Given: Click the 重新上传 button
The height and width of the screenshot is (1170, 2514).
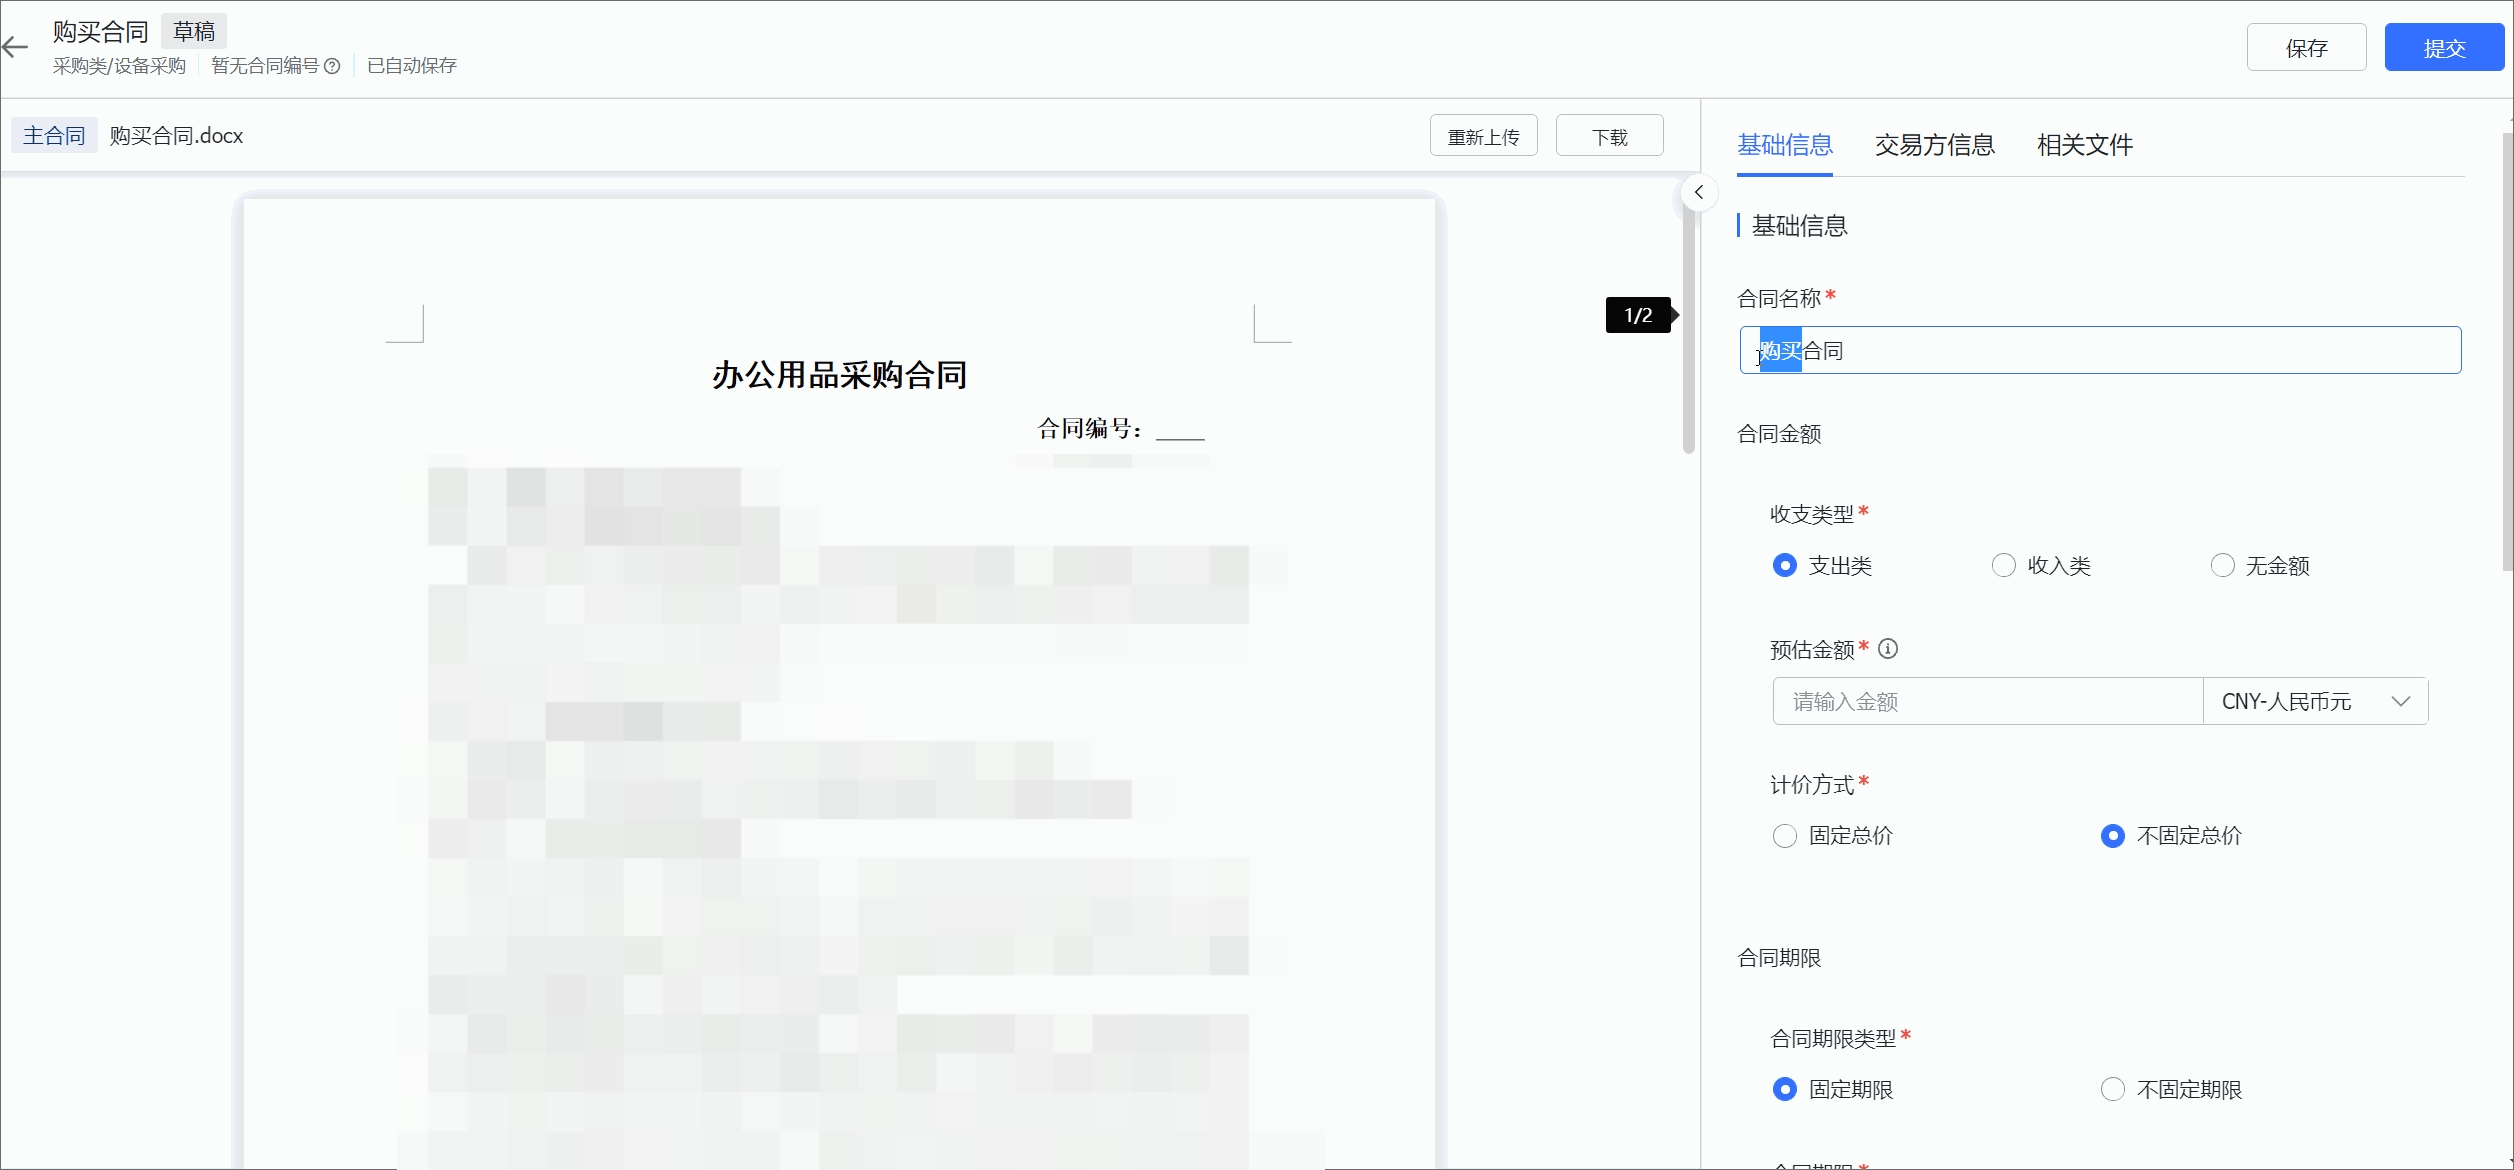Looking at the screenshot, I should click(x=1483, y=137).
